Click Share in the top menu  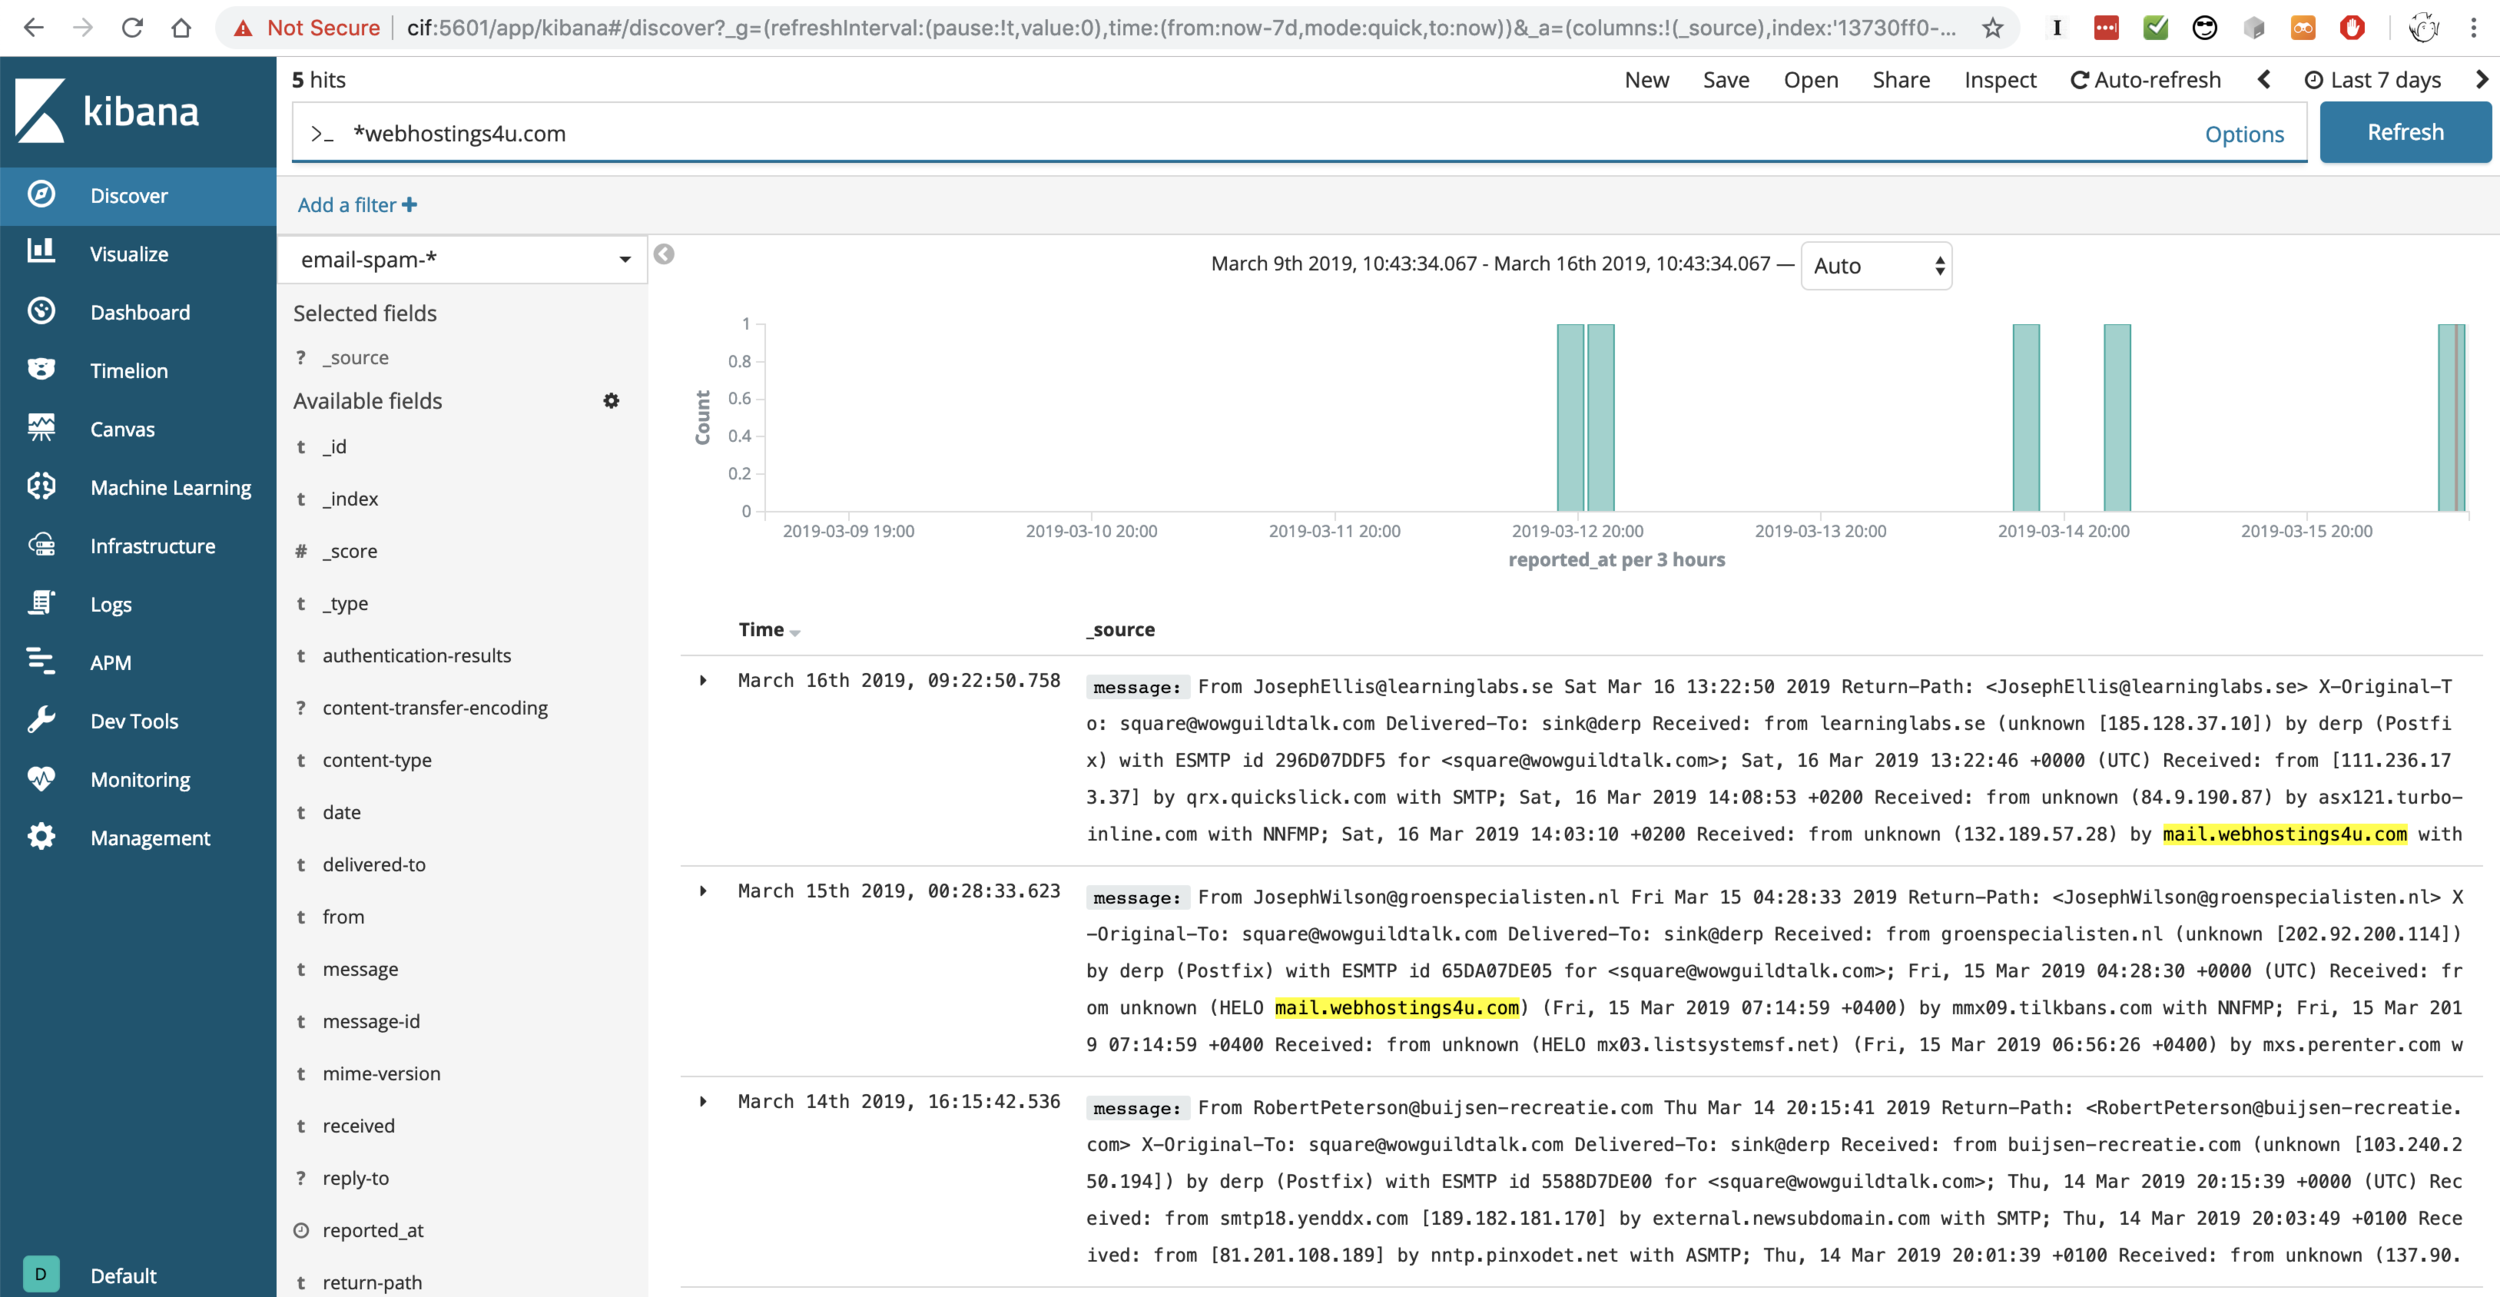[1901, 80]
